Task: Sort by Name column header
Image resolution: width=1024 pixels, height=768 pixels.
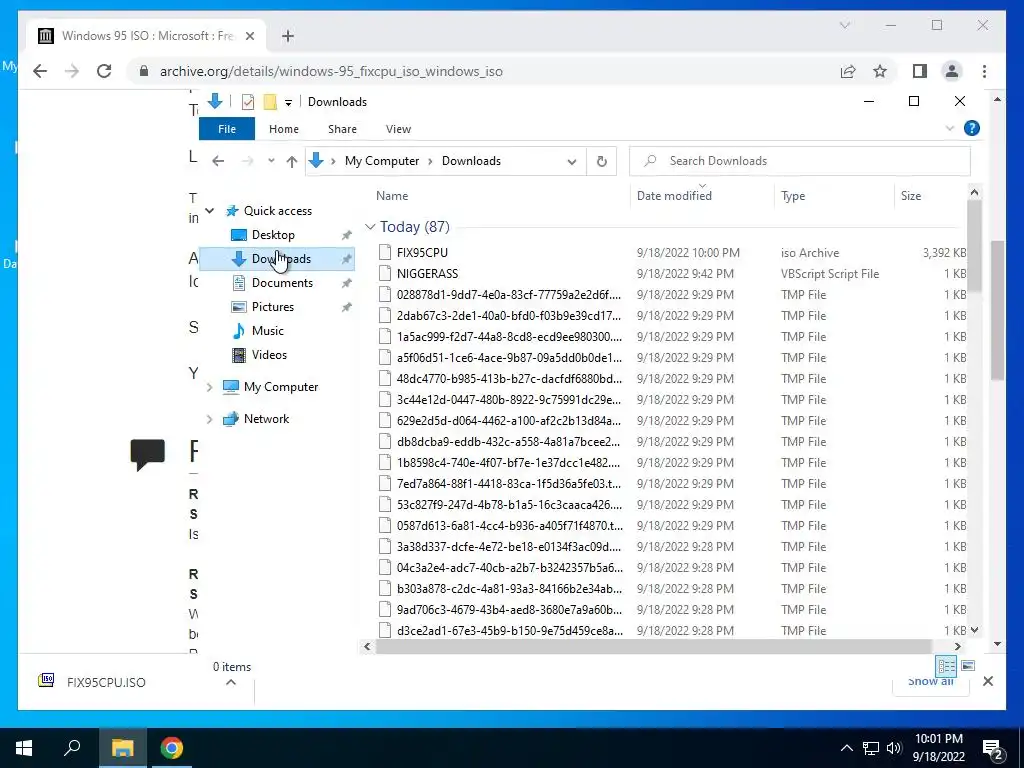Action: coord(392,195)
